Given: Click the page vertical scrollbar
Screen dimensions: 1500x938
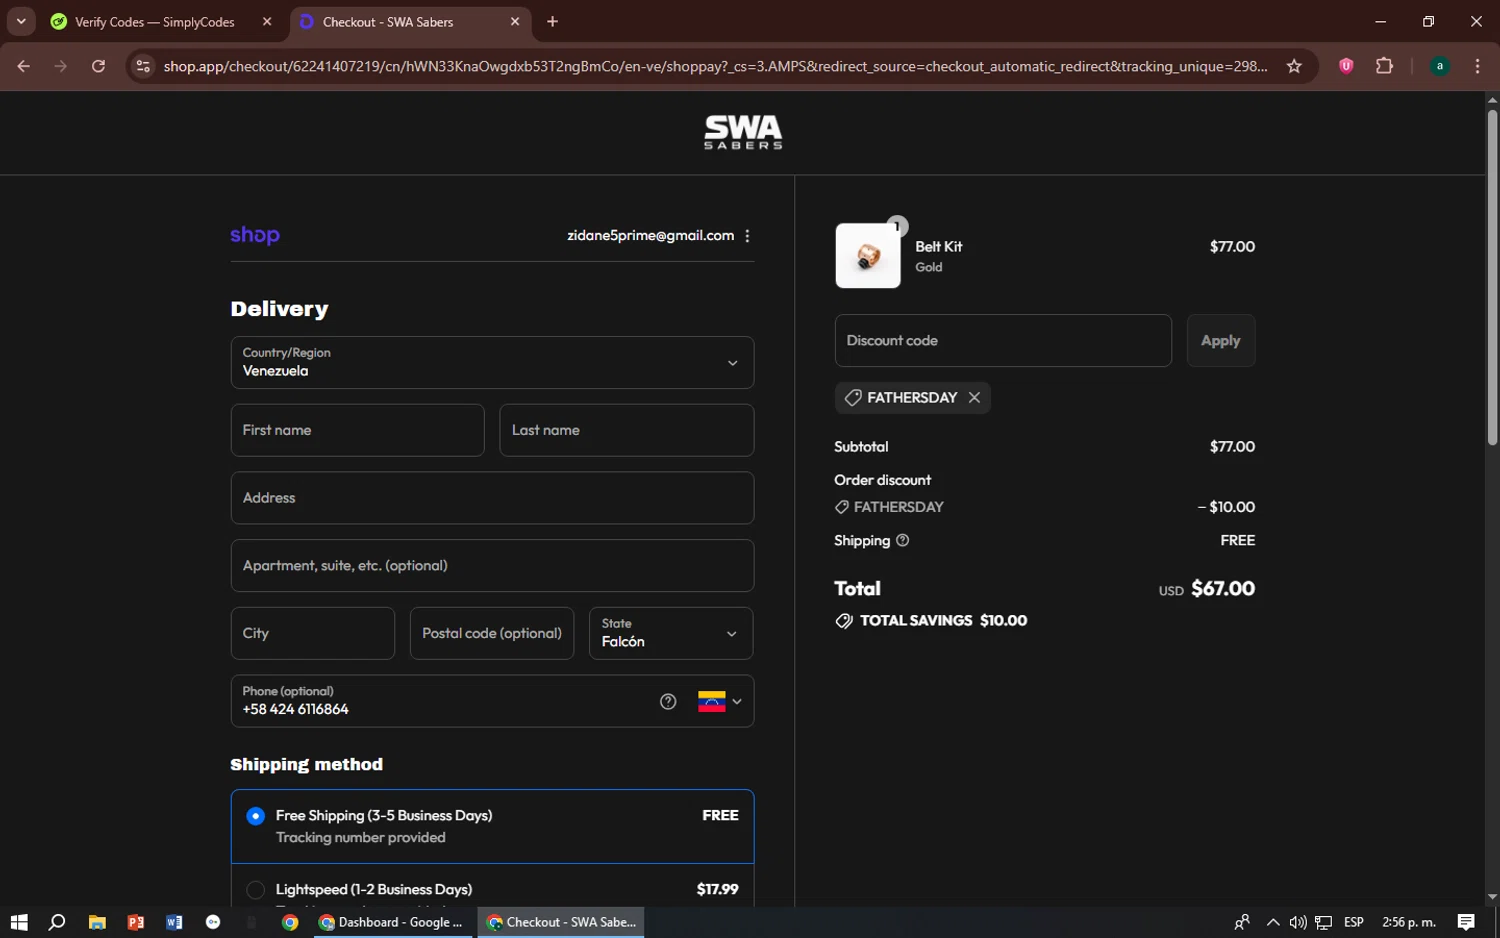Looking at the screenshot, I should click(x=1492, y=278).
